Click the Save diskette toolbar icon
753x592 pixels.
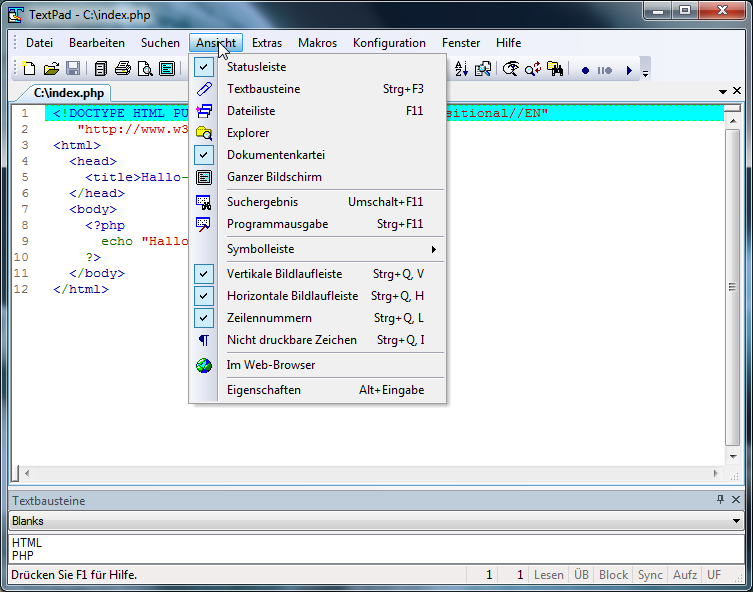(73, 69)
